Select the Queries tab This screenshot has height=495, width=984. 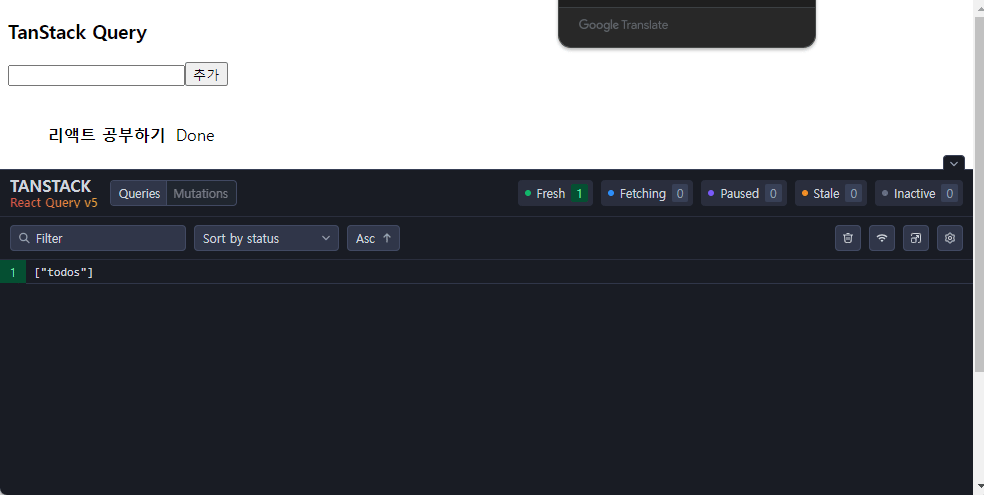click(x=139, y=193)
